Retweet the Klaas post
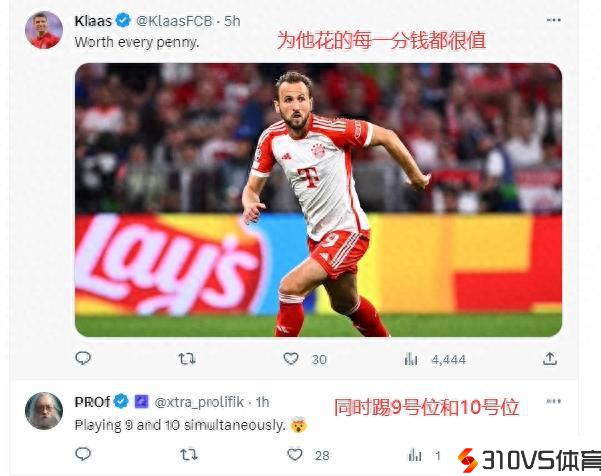The width and height of the screenshot is (601, 476). tap(187, 359)
